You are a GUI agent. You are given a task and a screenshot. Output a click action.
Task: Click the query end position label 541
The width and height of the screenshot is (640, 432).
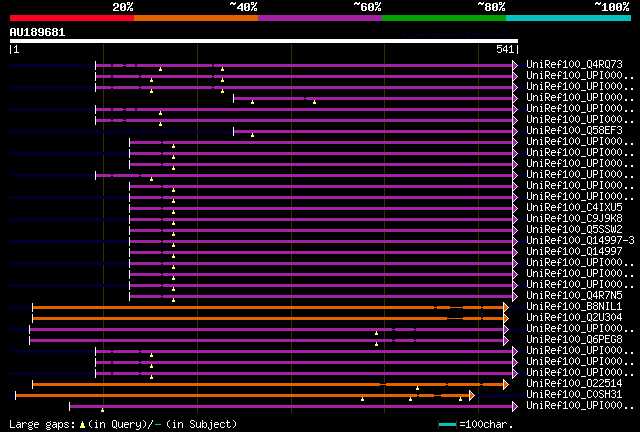pos(505,49)
